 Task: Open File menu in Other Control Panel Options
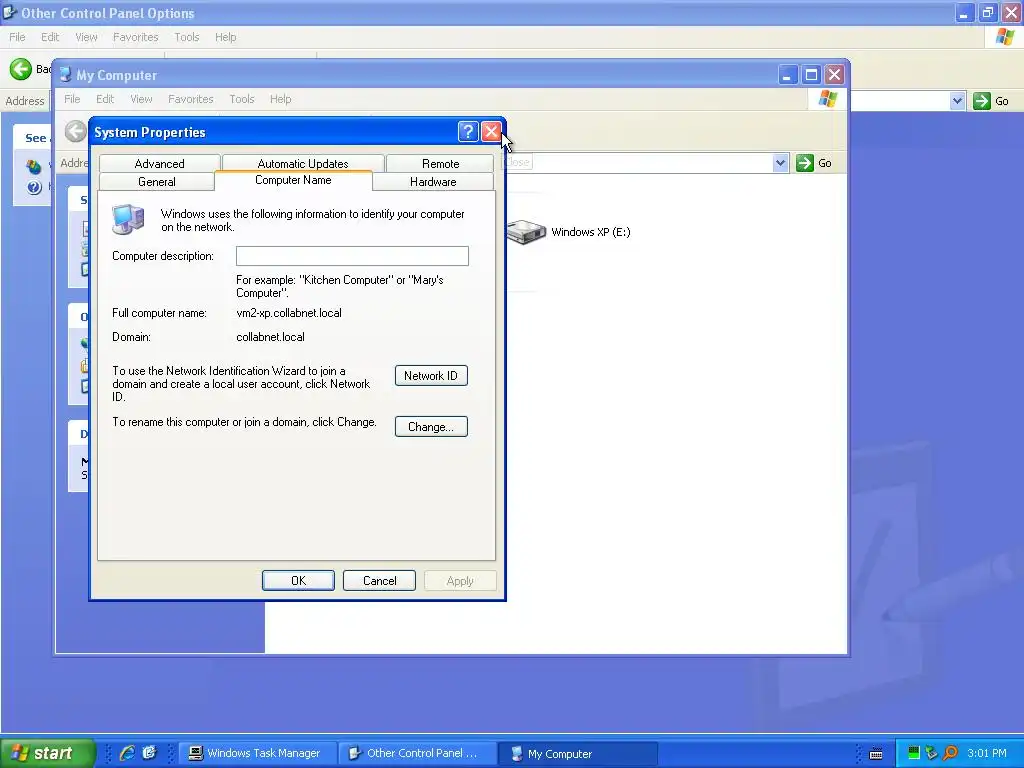coord(17,37)
